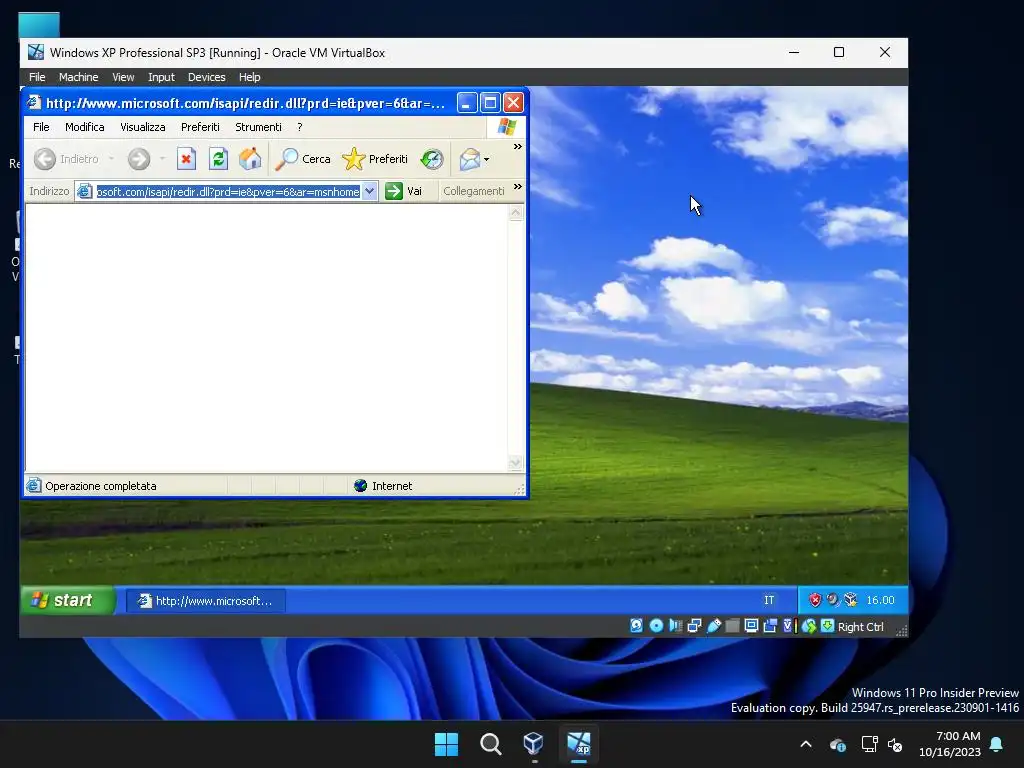Click the page icon beside address URL
The width and height of the screenshot is (1024, 768).
tap(84, 191)
